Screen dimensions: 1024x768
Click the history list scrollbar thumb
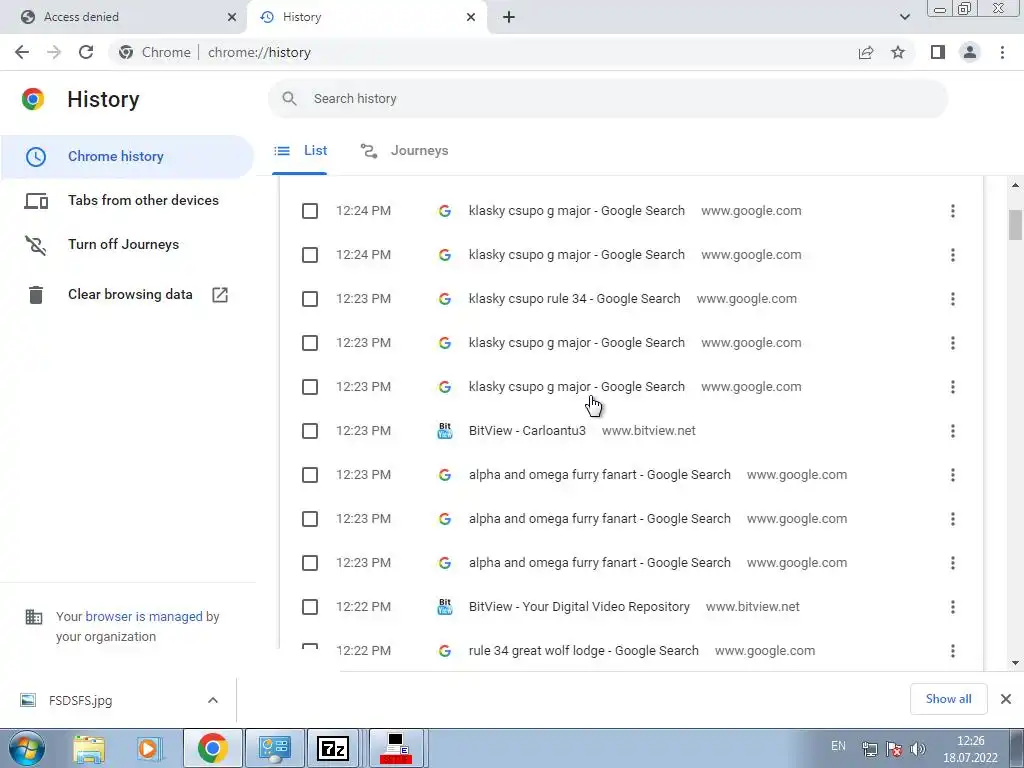coord(1015,225)
